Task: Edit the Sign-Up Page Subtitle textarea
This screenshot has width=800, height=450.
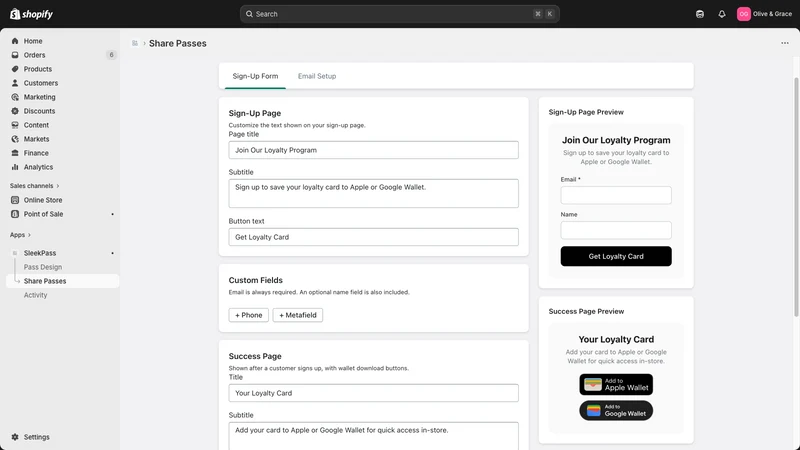Action: (x=373, y=193)
